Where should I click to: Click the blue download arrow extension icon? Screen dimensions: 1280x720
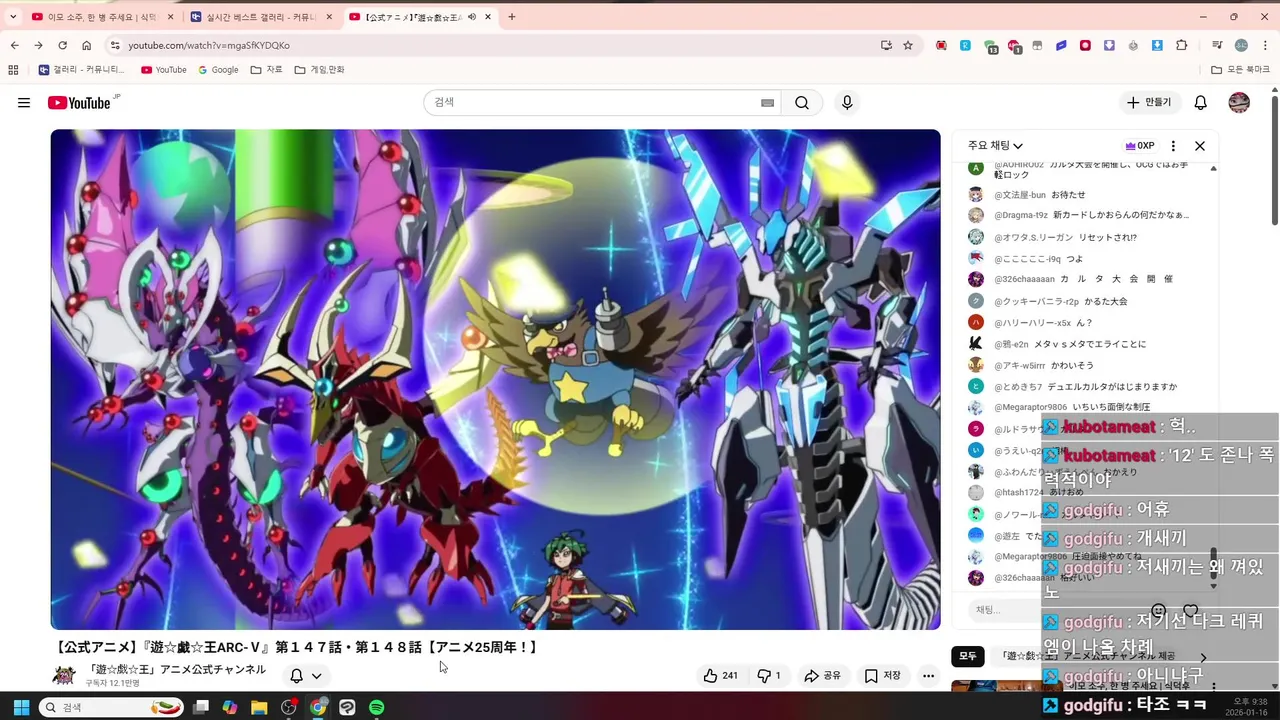(1157, 45)
